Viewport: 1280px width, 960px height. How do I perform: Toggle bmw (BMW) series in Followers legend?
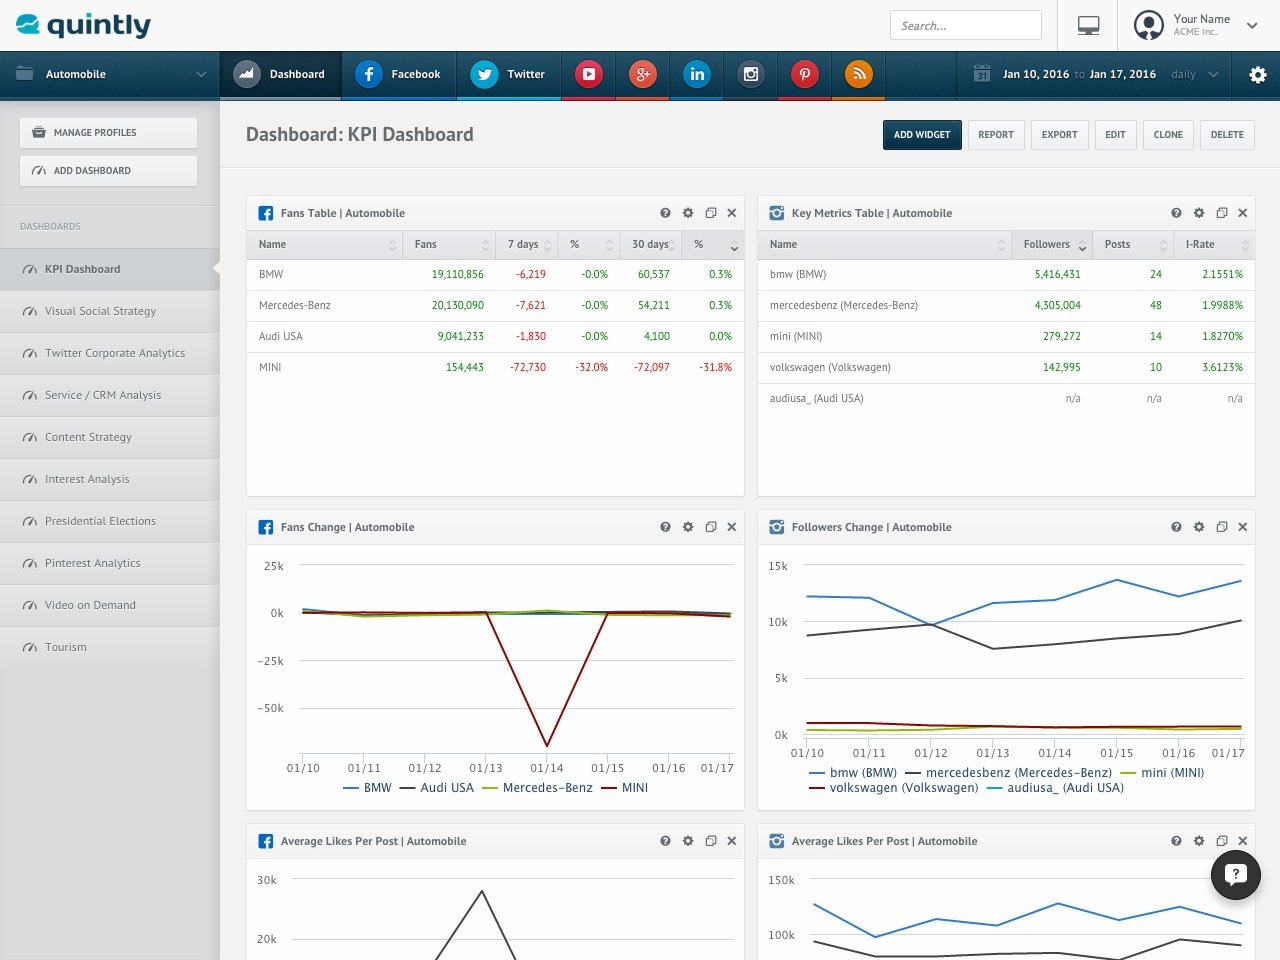pyautogui.click(x=852, y=773)
